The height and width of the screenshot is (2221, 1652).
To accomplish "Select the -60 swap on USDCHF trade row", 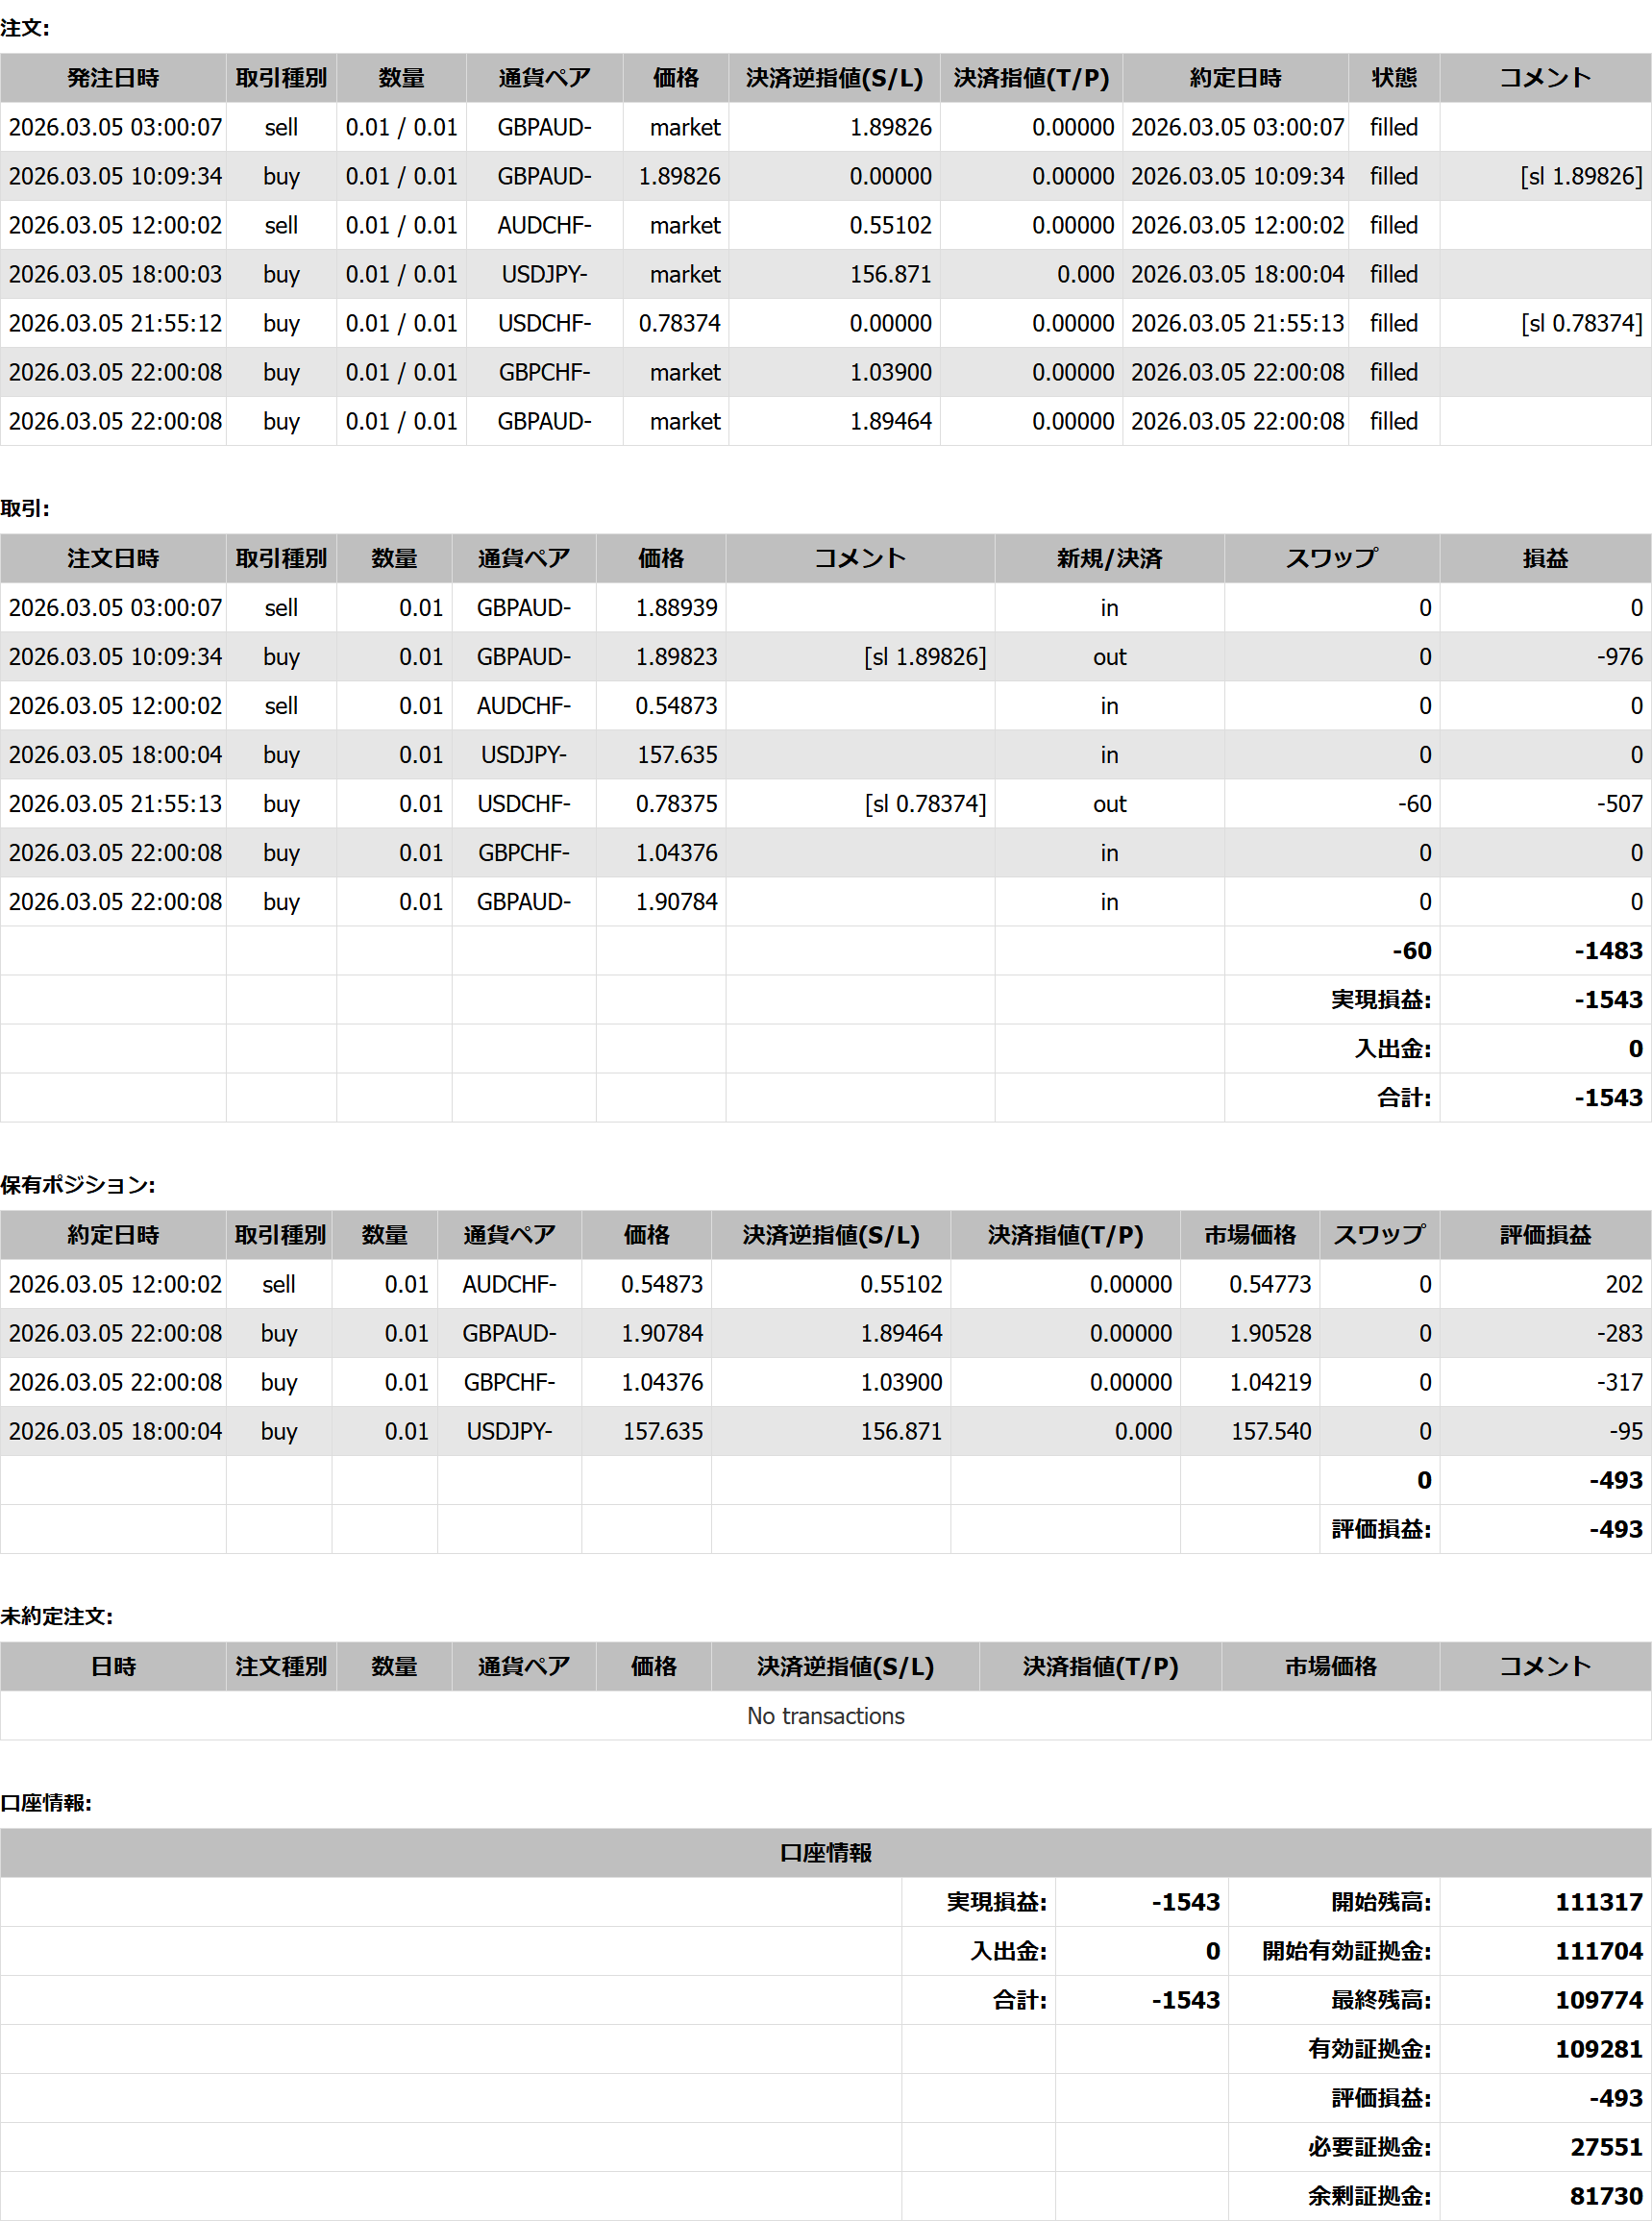I will click(x=1414, y=804).
